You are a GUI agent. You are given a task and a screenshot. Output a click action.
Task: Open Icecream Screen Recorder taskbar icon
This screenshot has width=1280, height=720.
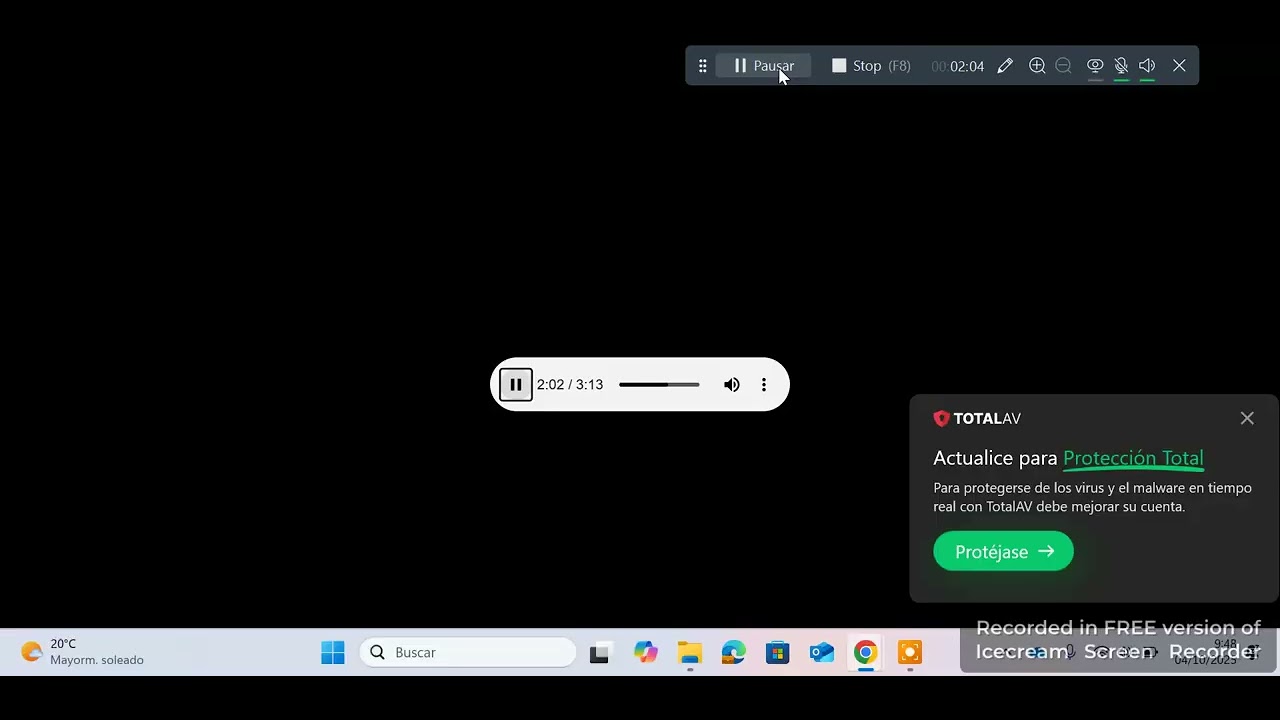tap(910, 653)
